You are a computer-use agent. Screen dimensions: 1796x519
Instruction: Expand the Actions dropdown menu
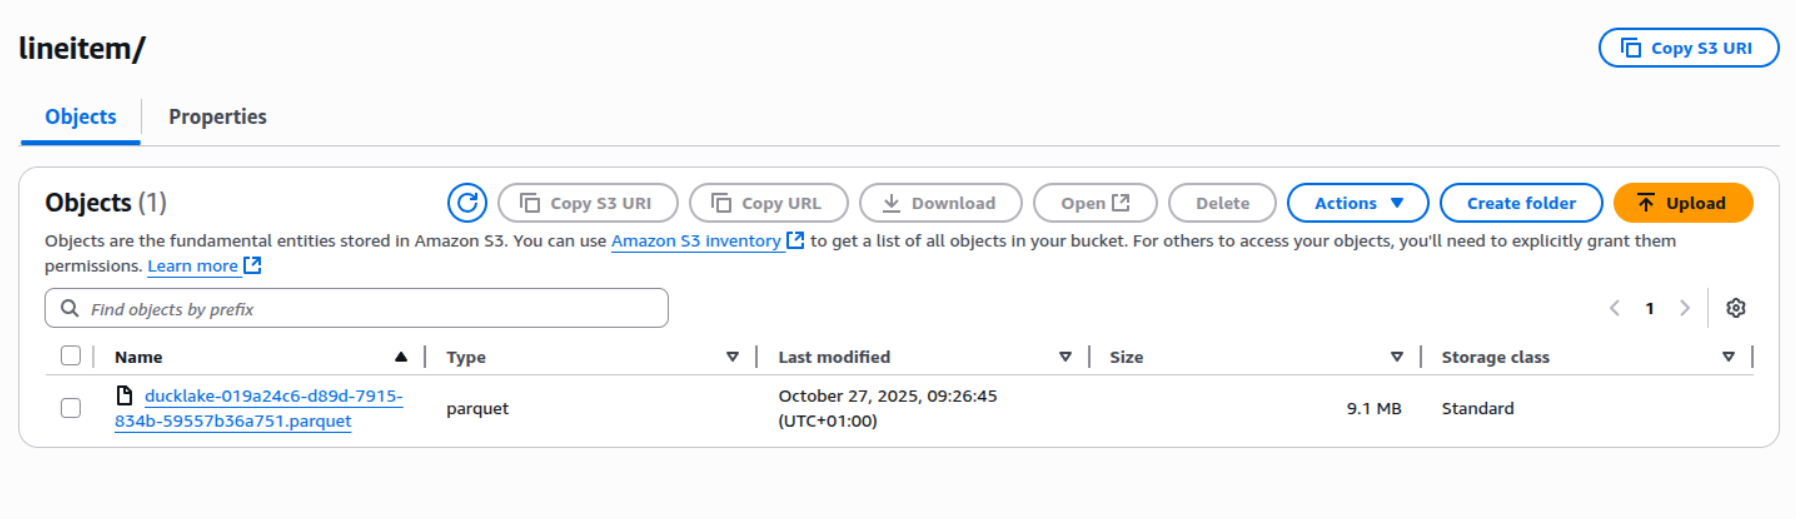[x=1357, y=203]
